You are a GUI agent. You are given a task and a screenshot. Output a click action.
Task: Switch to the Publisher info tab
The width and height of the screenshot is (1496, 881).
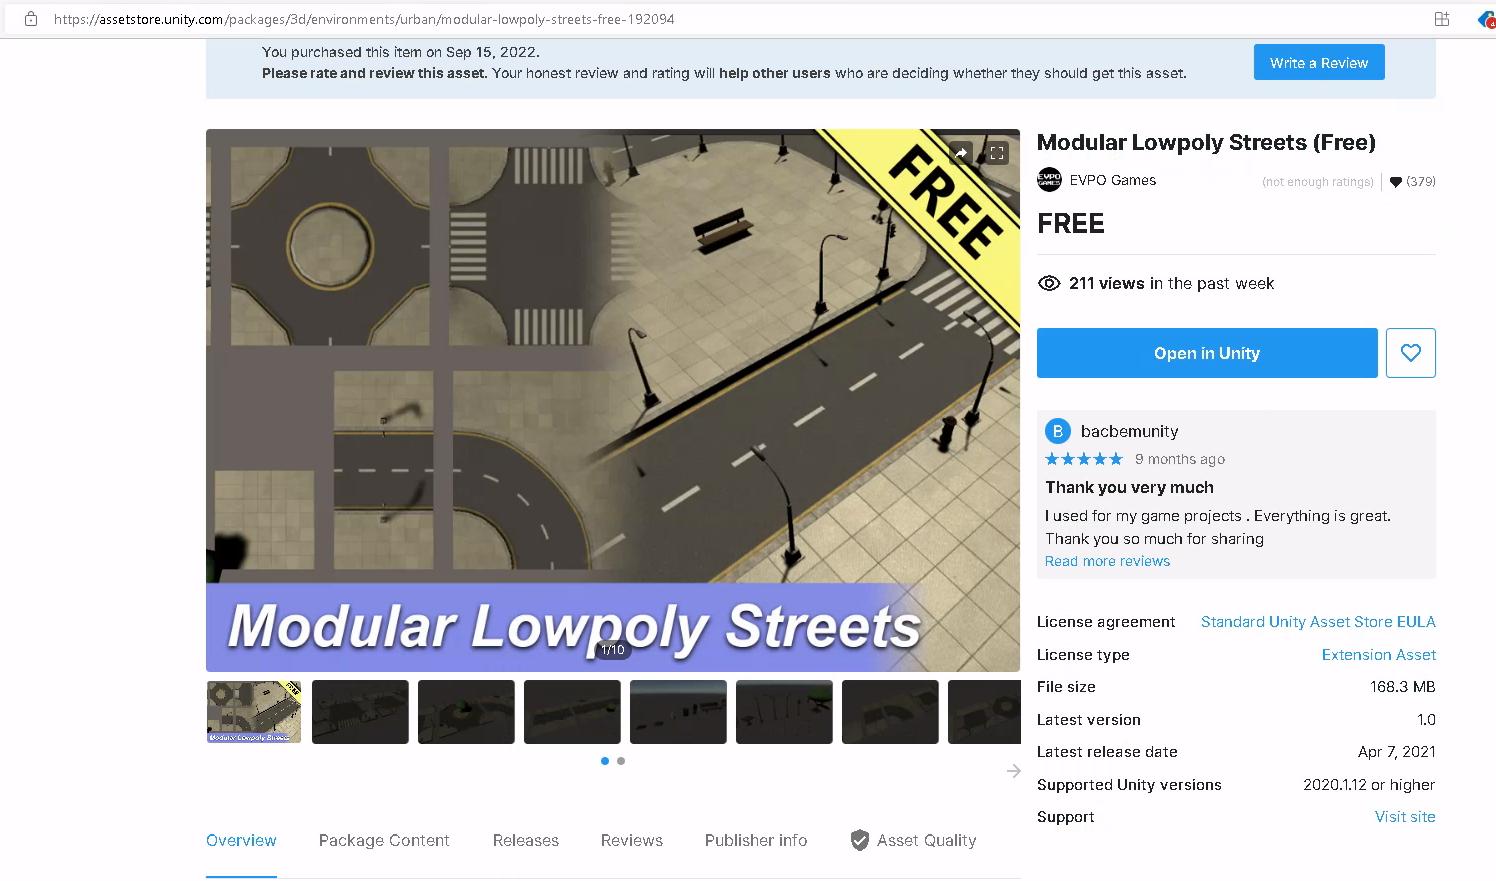[x=755, y=840]
